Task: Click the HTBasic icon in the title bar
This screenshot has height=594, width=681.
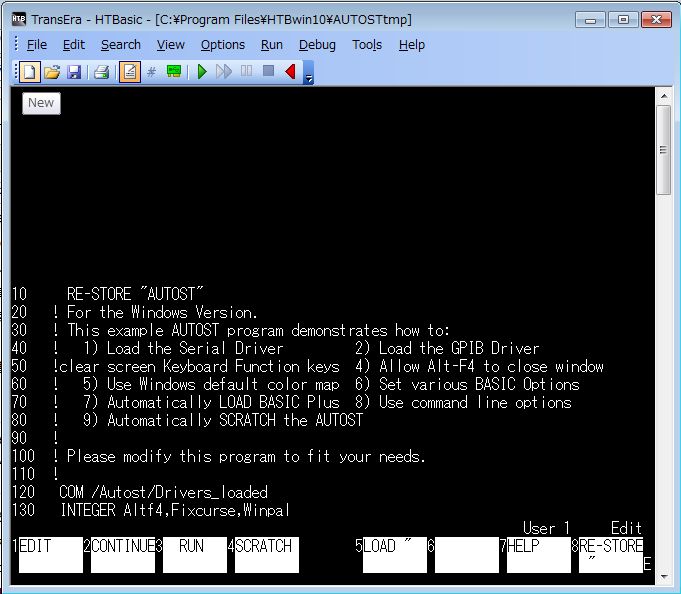Action: pyautogui.click(x=18, y=19)
